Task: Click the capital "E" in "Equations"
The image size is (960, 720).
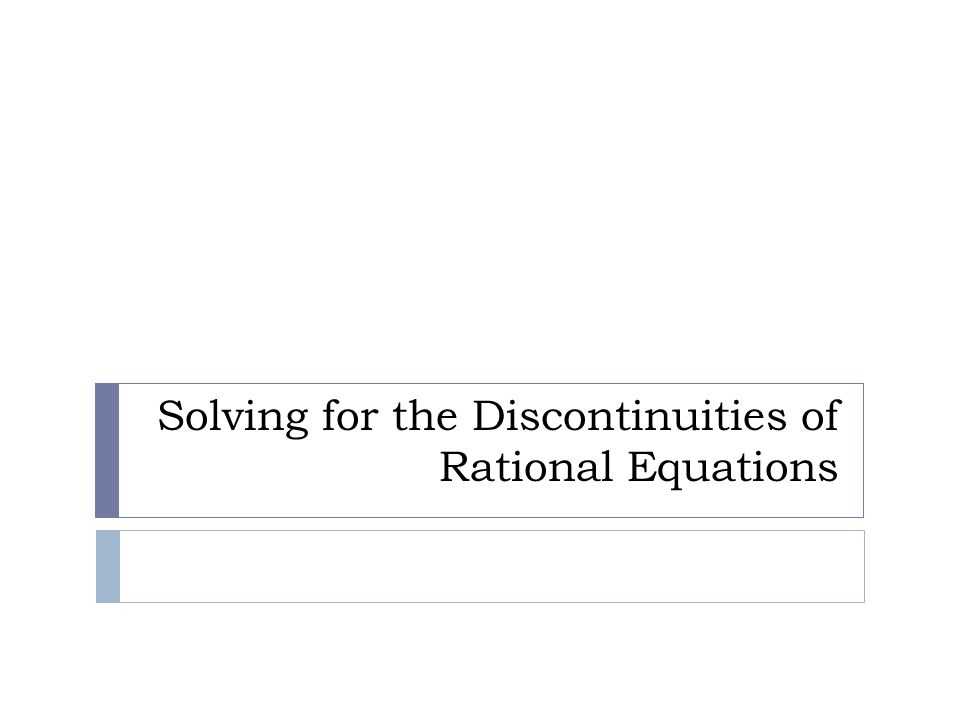Action: pyautogui.click(x=643, y=467)
